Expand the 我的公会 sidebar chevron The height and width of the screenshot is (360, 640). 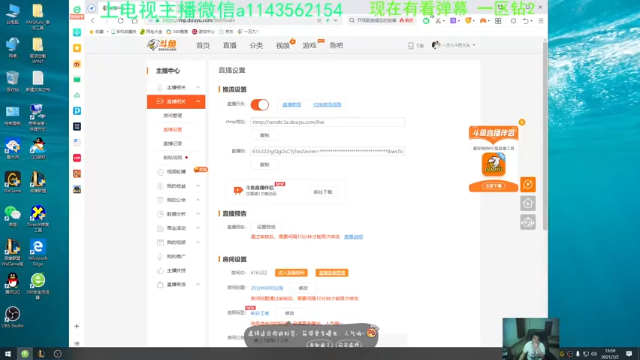(198, 200)
